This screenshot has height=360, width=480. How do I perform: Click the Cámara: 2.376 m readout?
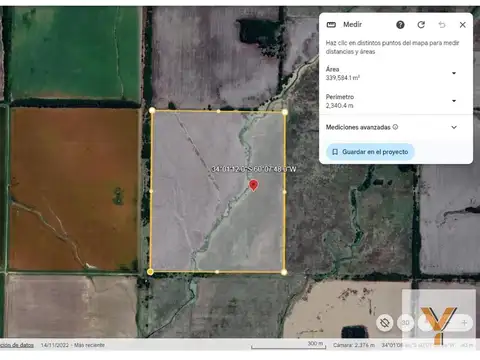tap(354, 345)
